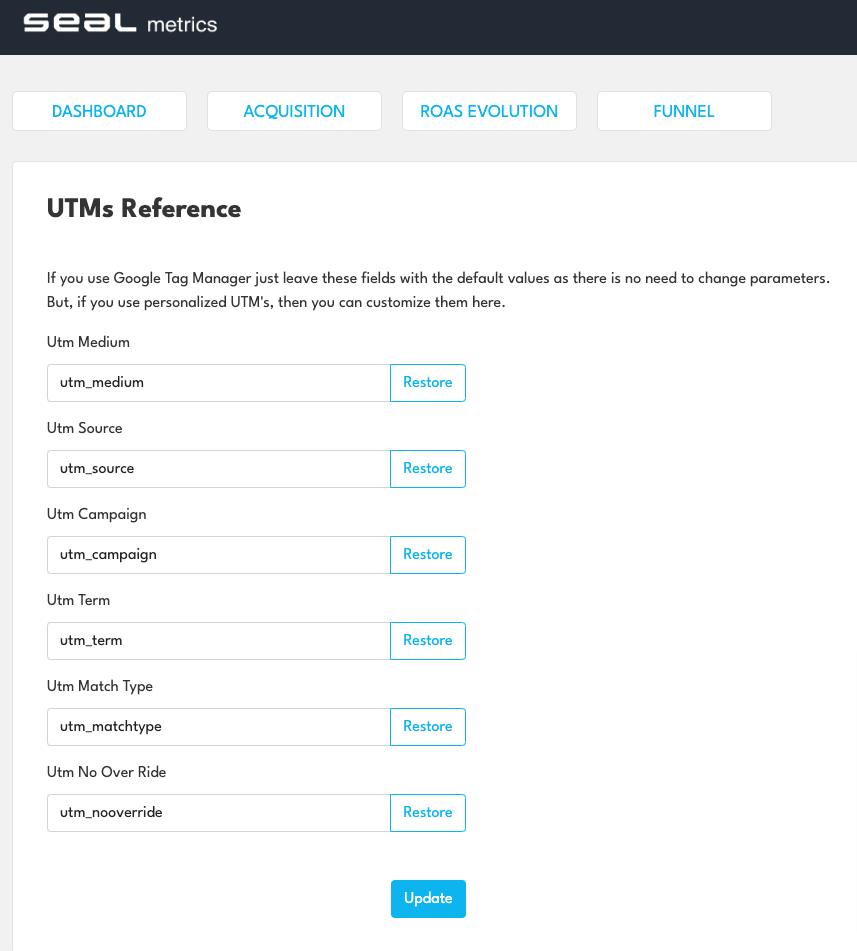Viewport: 857px width, 951px height.
Task: Restore the Utm Source default value
Action: click(x=427, y=469)
